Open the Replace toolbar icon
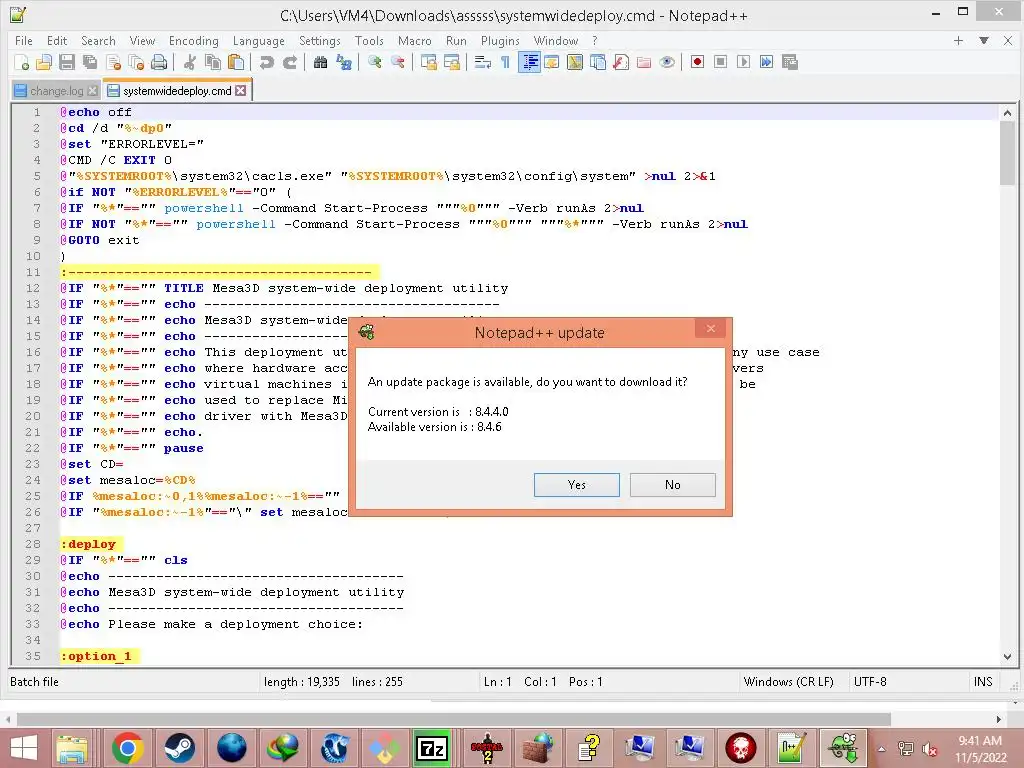 coord(344,62)
